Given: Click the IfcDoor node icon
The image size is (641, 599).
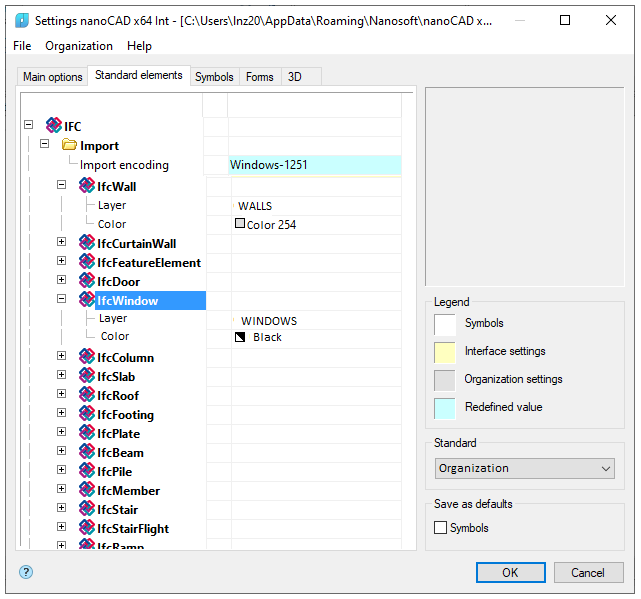Looking at the screenshot, I should coord(87,280).
